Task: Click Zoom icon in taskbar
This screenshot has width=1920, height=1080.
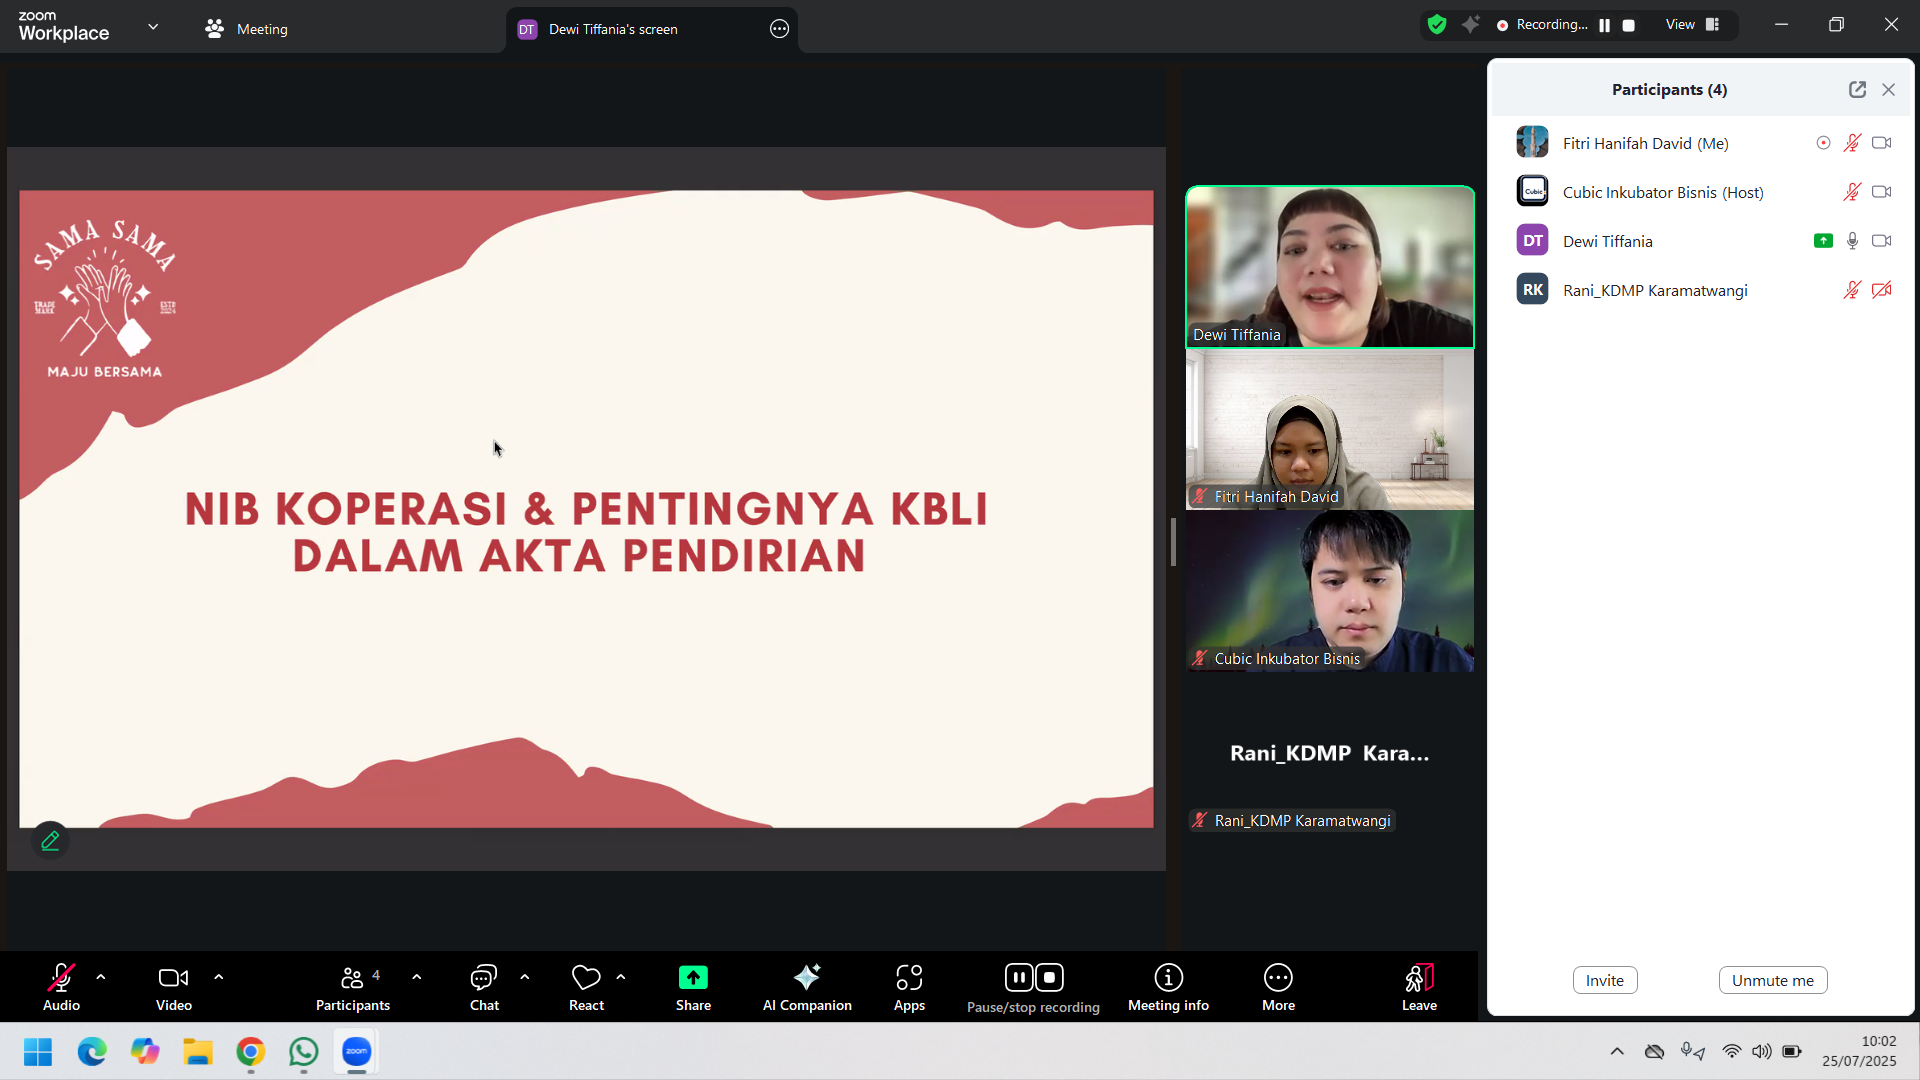Action: point(357,1052)
